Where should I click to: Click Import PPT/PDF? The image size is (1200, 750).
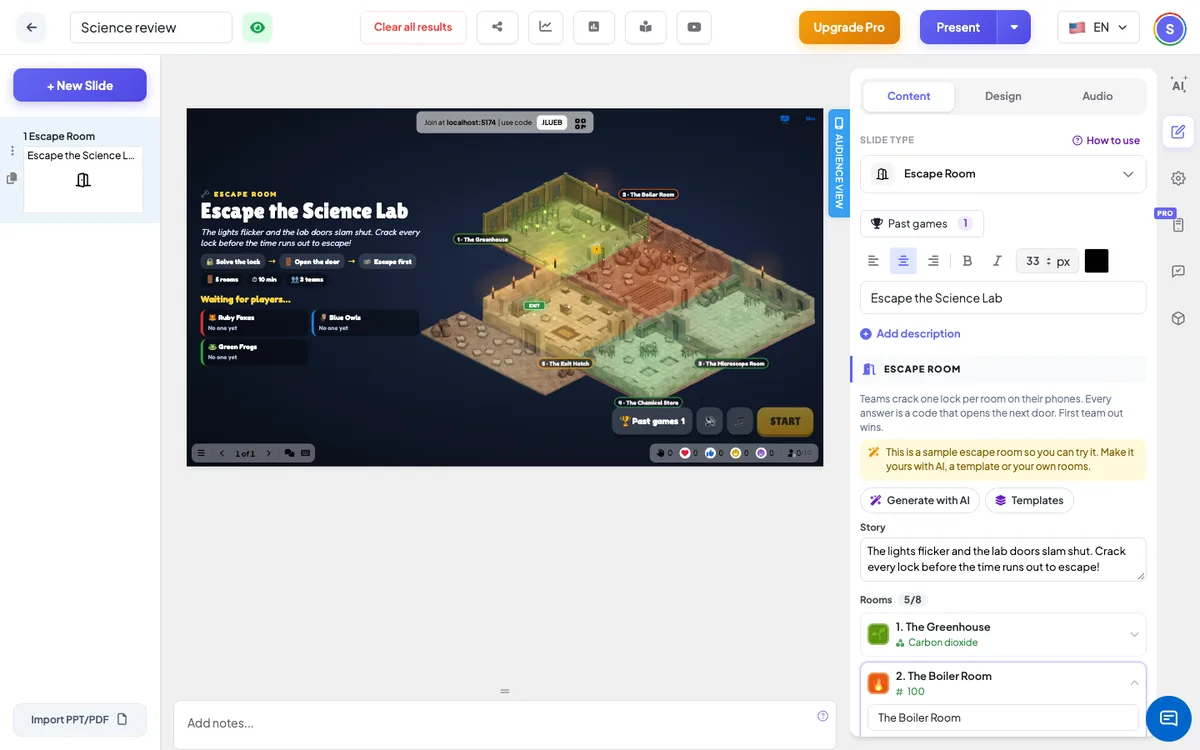(x=80, y=719)
